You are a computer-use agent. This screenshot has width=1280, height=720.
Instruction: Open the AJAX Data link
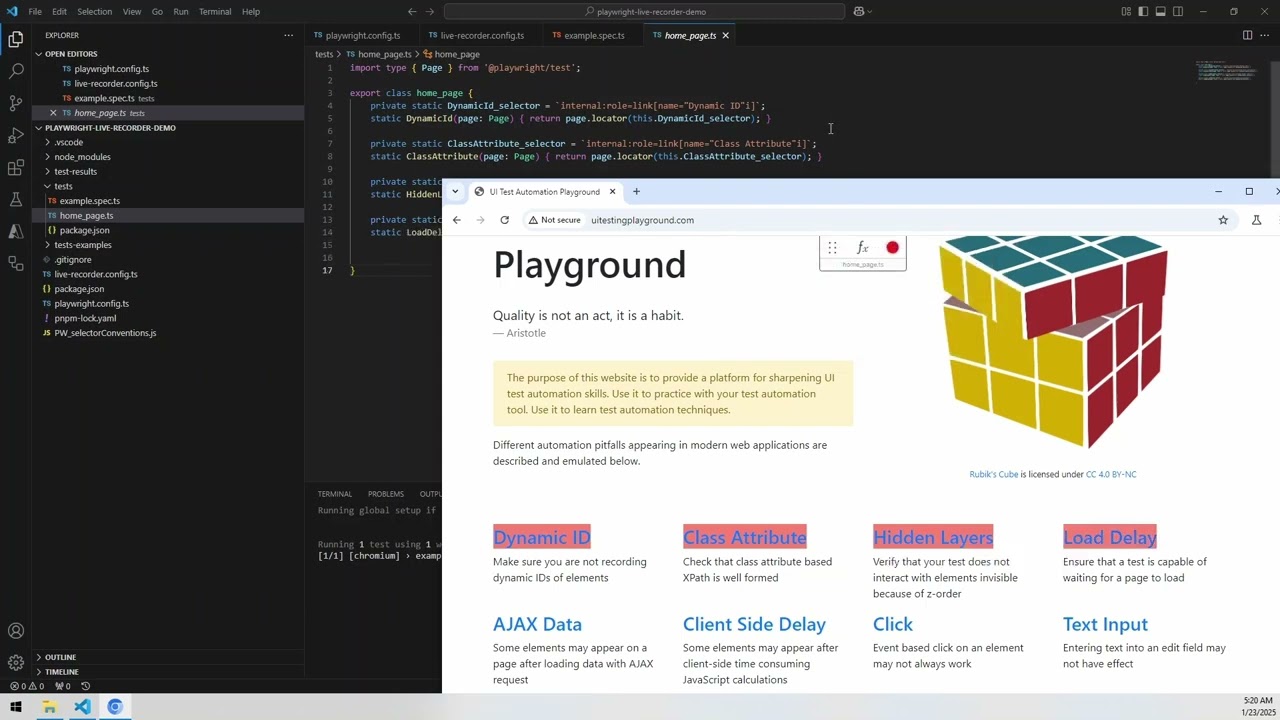537,624
